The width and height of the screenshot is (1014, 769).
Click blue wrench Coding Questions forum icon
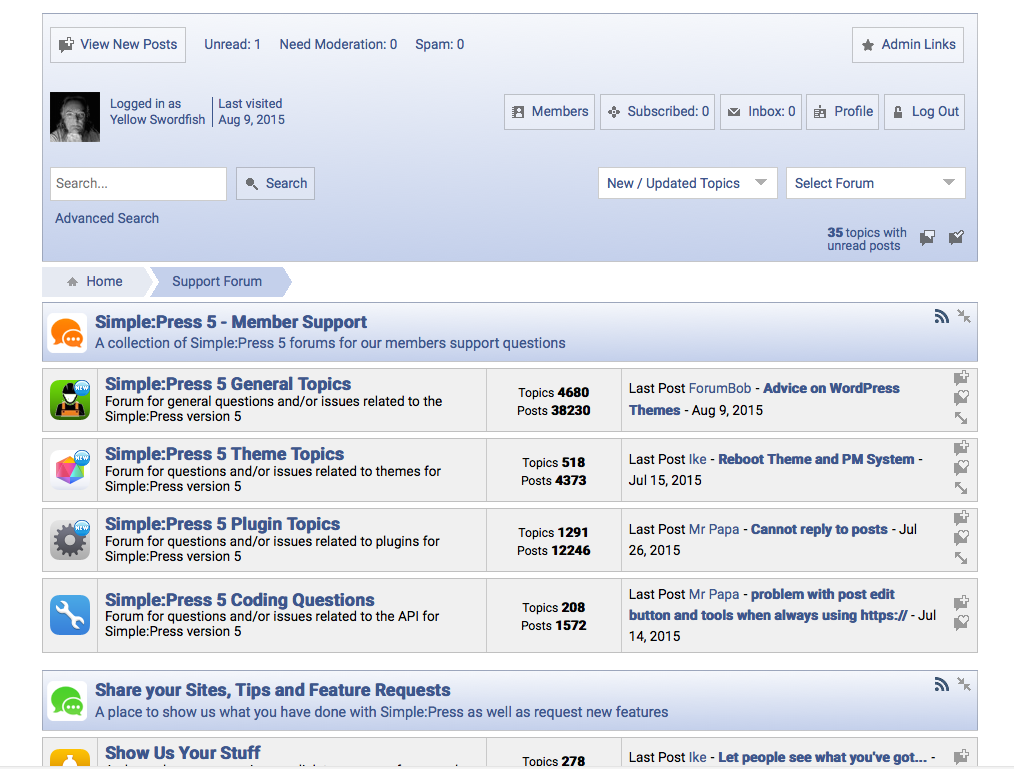(70, 615)
